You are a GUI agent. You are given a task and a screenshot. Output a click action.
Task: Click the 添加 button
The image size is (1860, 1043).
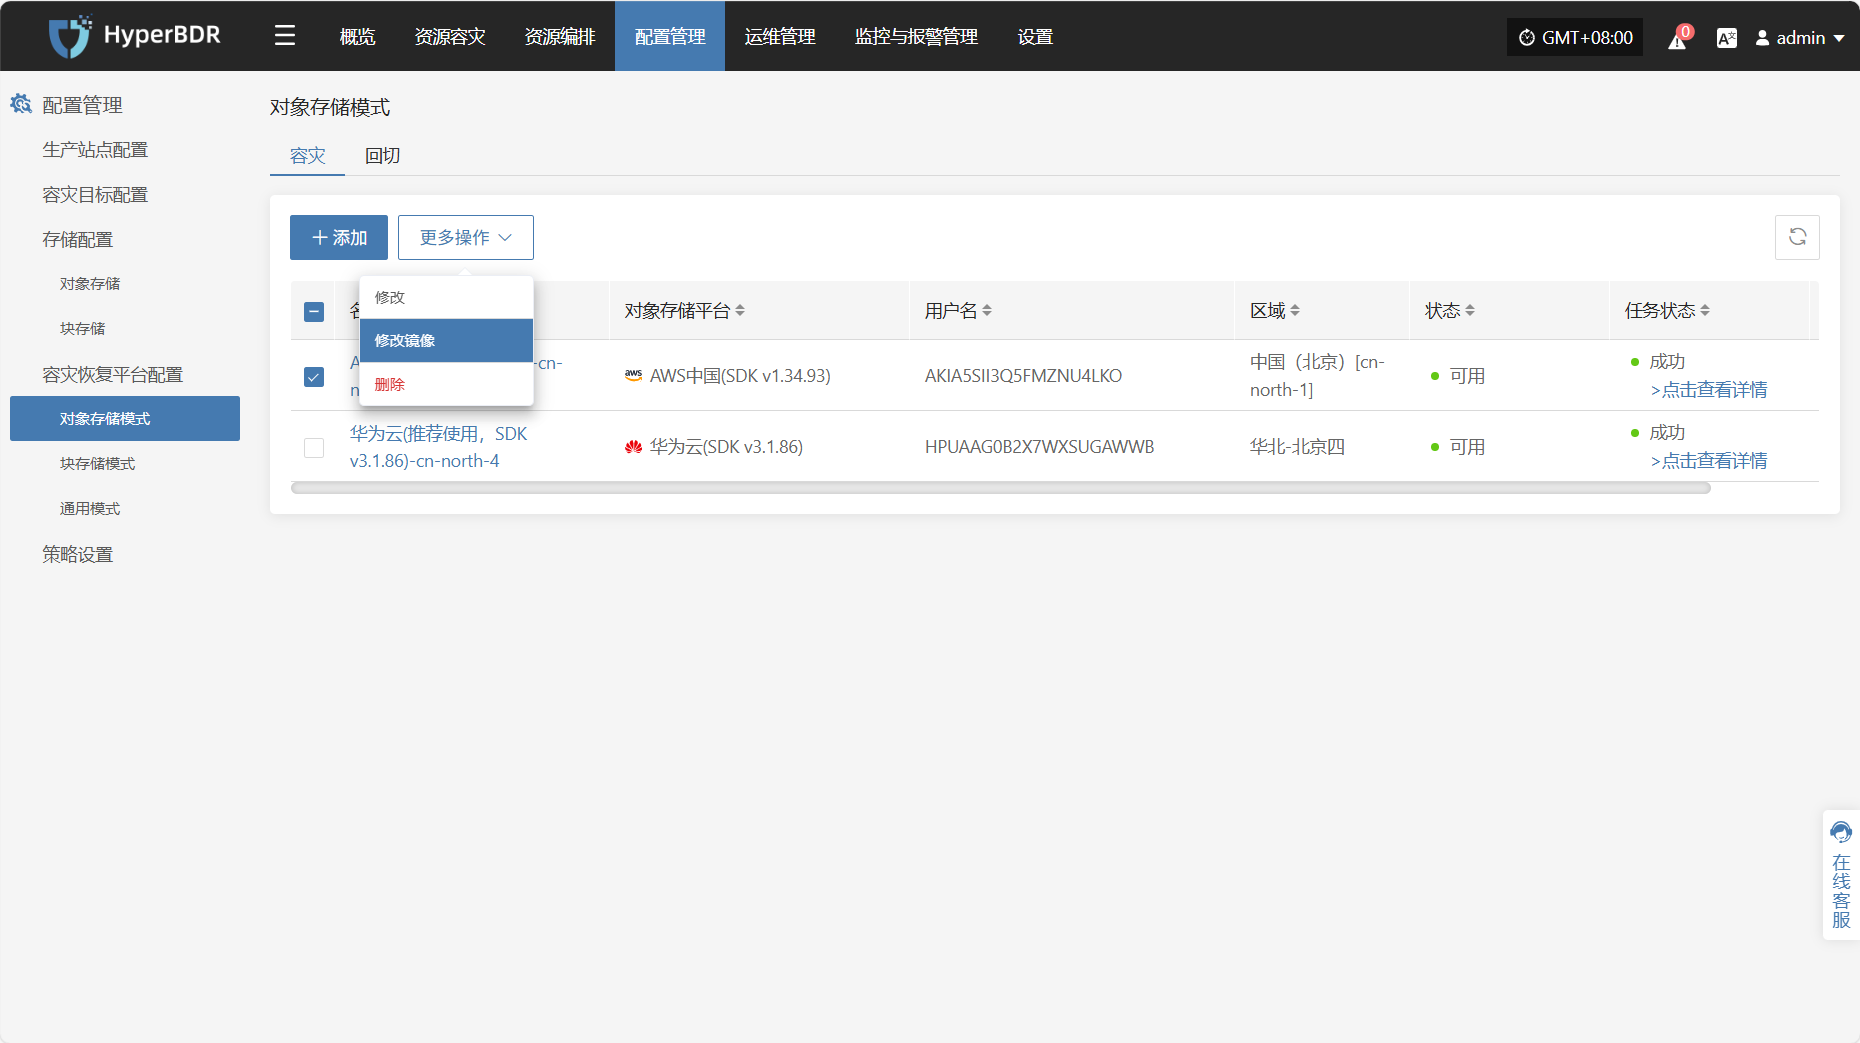click(339, 237)
